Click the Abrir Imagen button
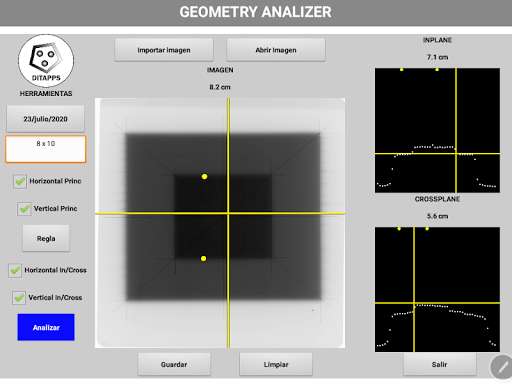The width and height of the screenshot is (512, 384). [x=276, y=50]
